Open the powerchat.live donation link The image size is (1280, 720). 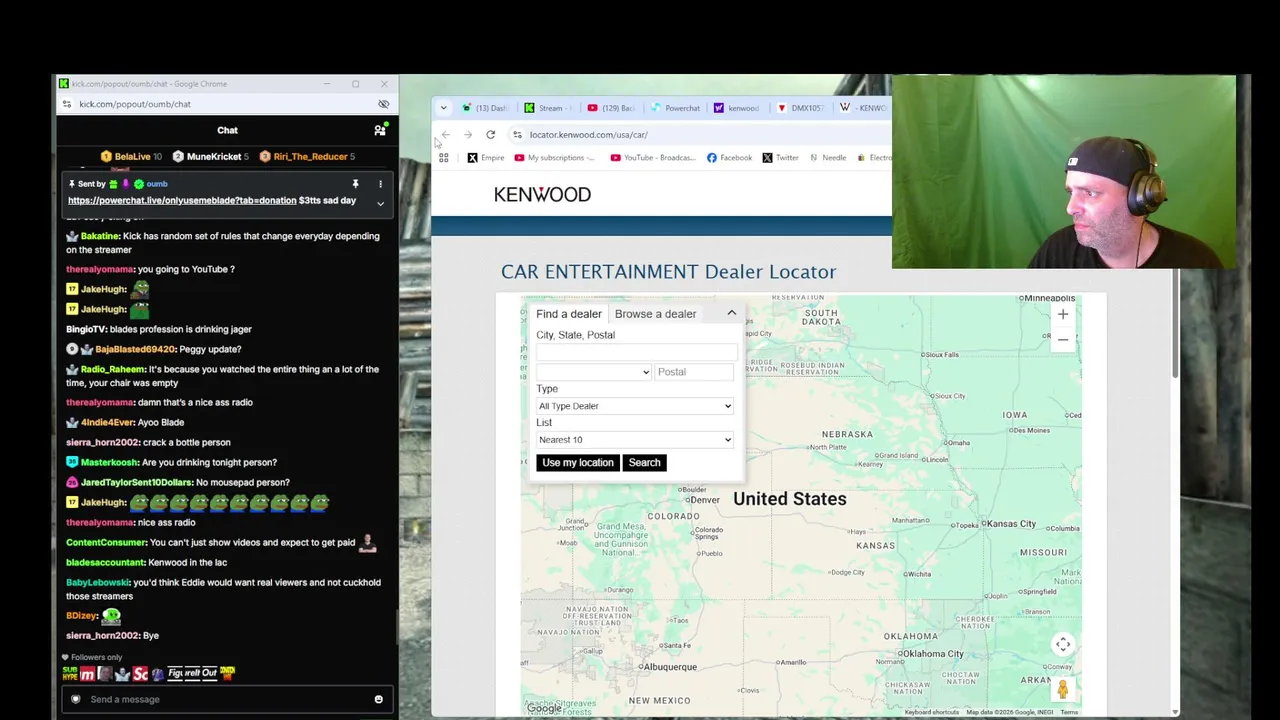pyautogui.click(x=182, y=200)
